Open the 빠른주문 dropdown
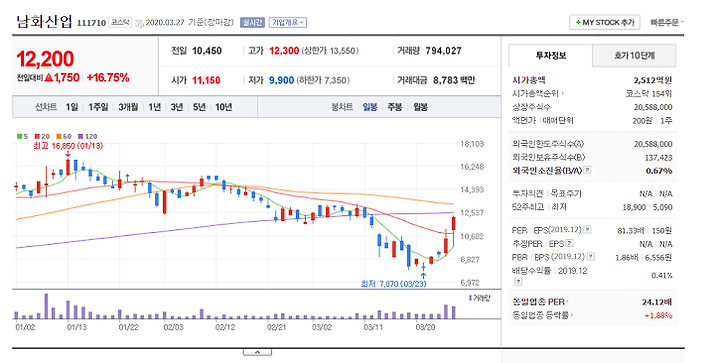The image size is (720, 363). pyautogui.click(x=667, y=22)
